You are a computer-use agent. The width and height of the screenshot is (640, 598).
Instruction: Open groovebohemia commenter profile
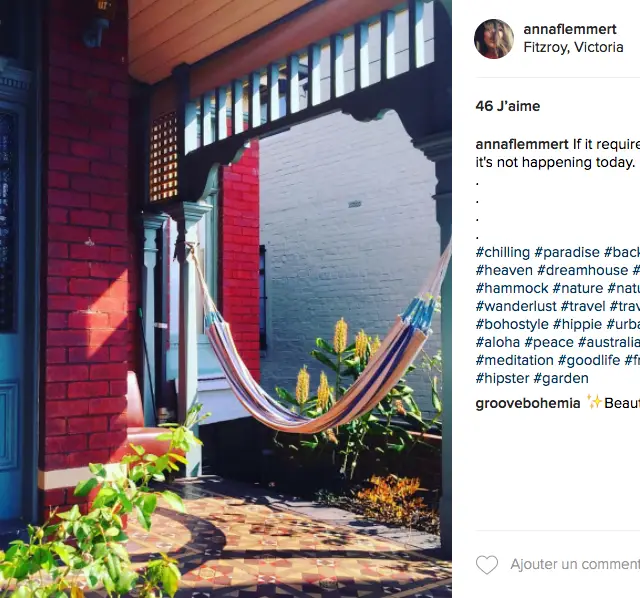pos(528,403)
